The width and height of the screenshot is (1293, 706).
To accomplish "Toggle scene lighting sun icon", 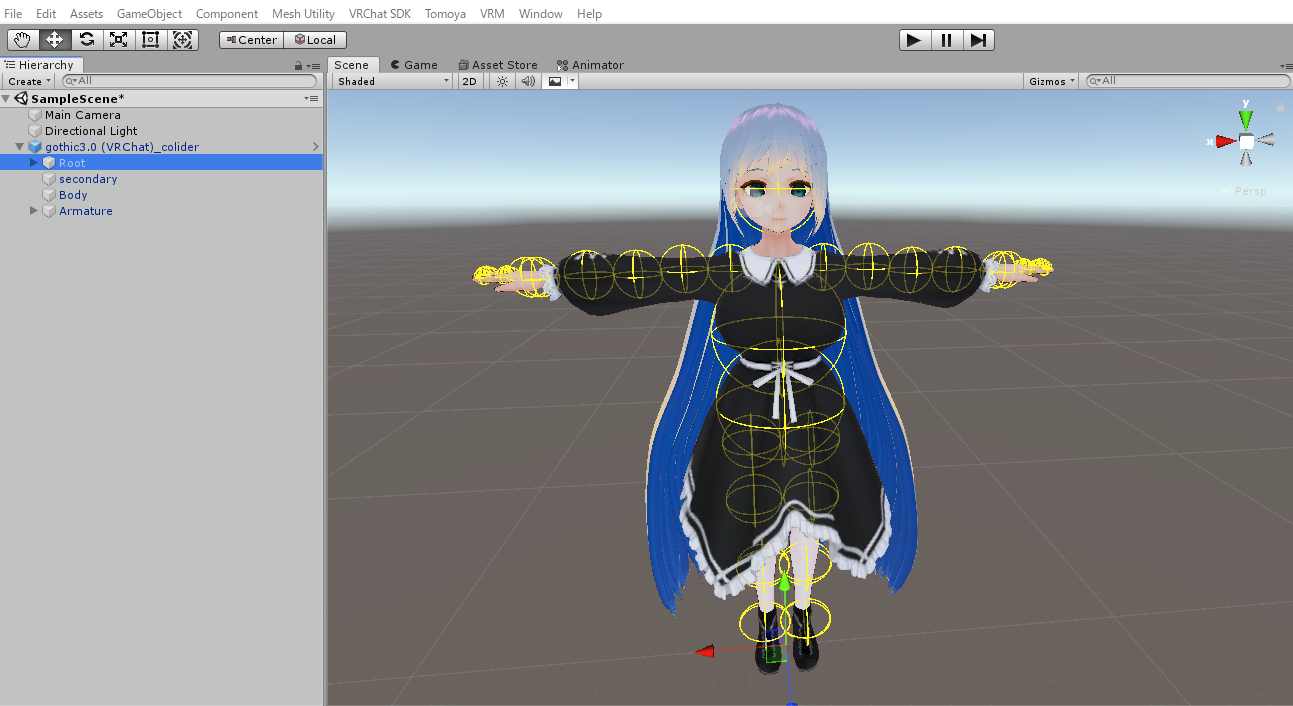I will [x=502, y=81].
